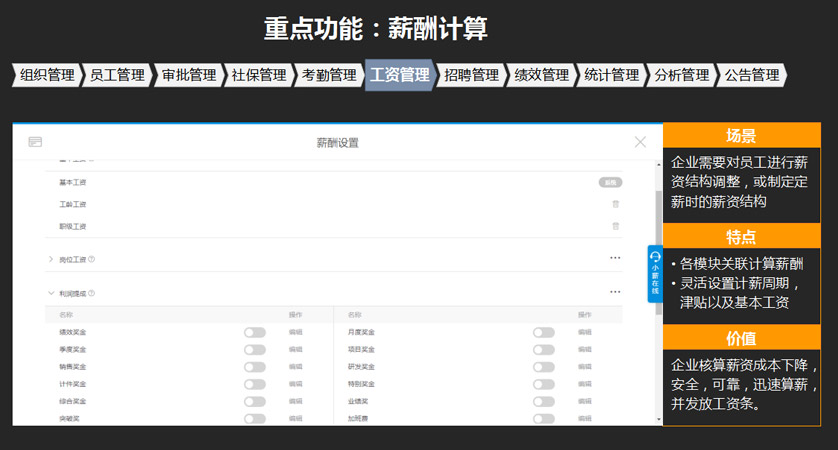Click help icon beside 利润提成
838x450 pixels.
click(x=92, y=293)
